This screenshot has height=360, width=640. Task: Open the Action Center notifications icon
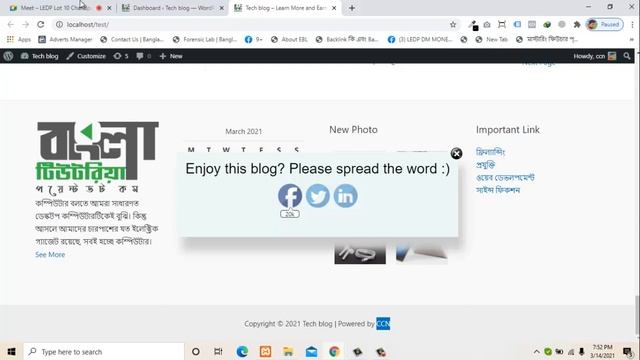[x=628, y=351]
